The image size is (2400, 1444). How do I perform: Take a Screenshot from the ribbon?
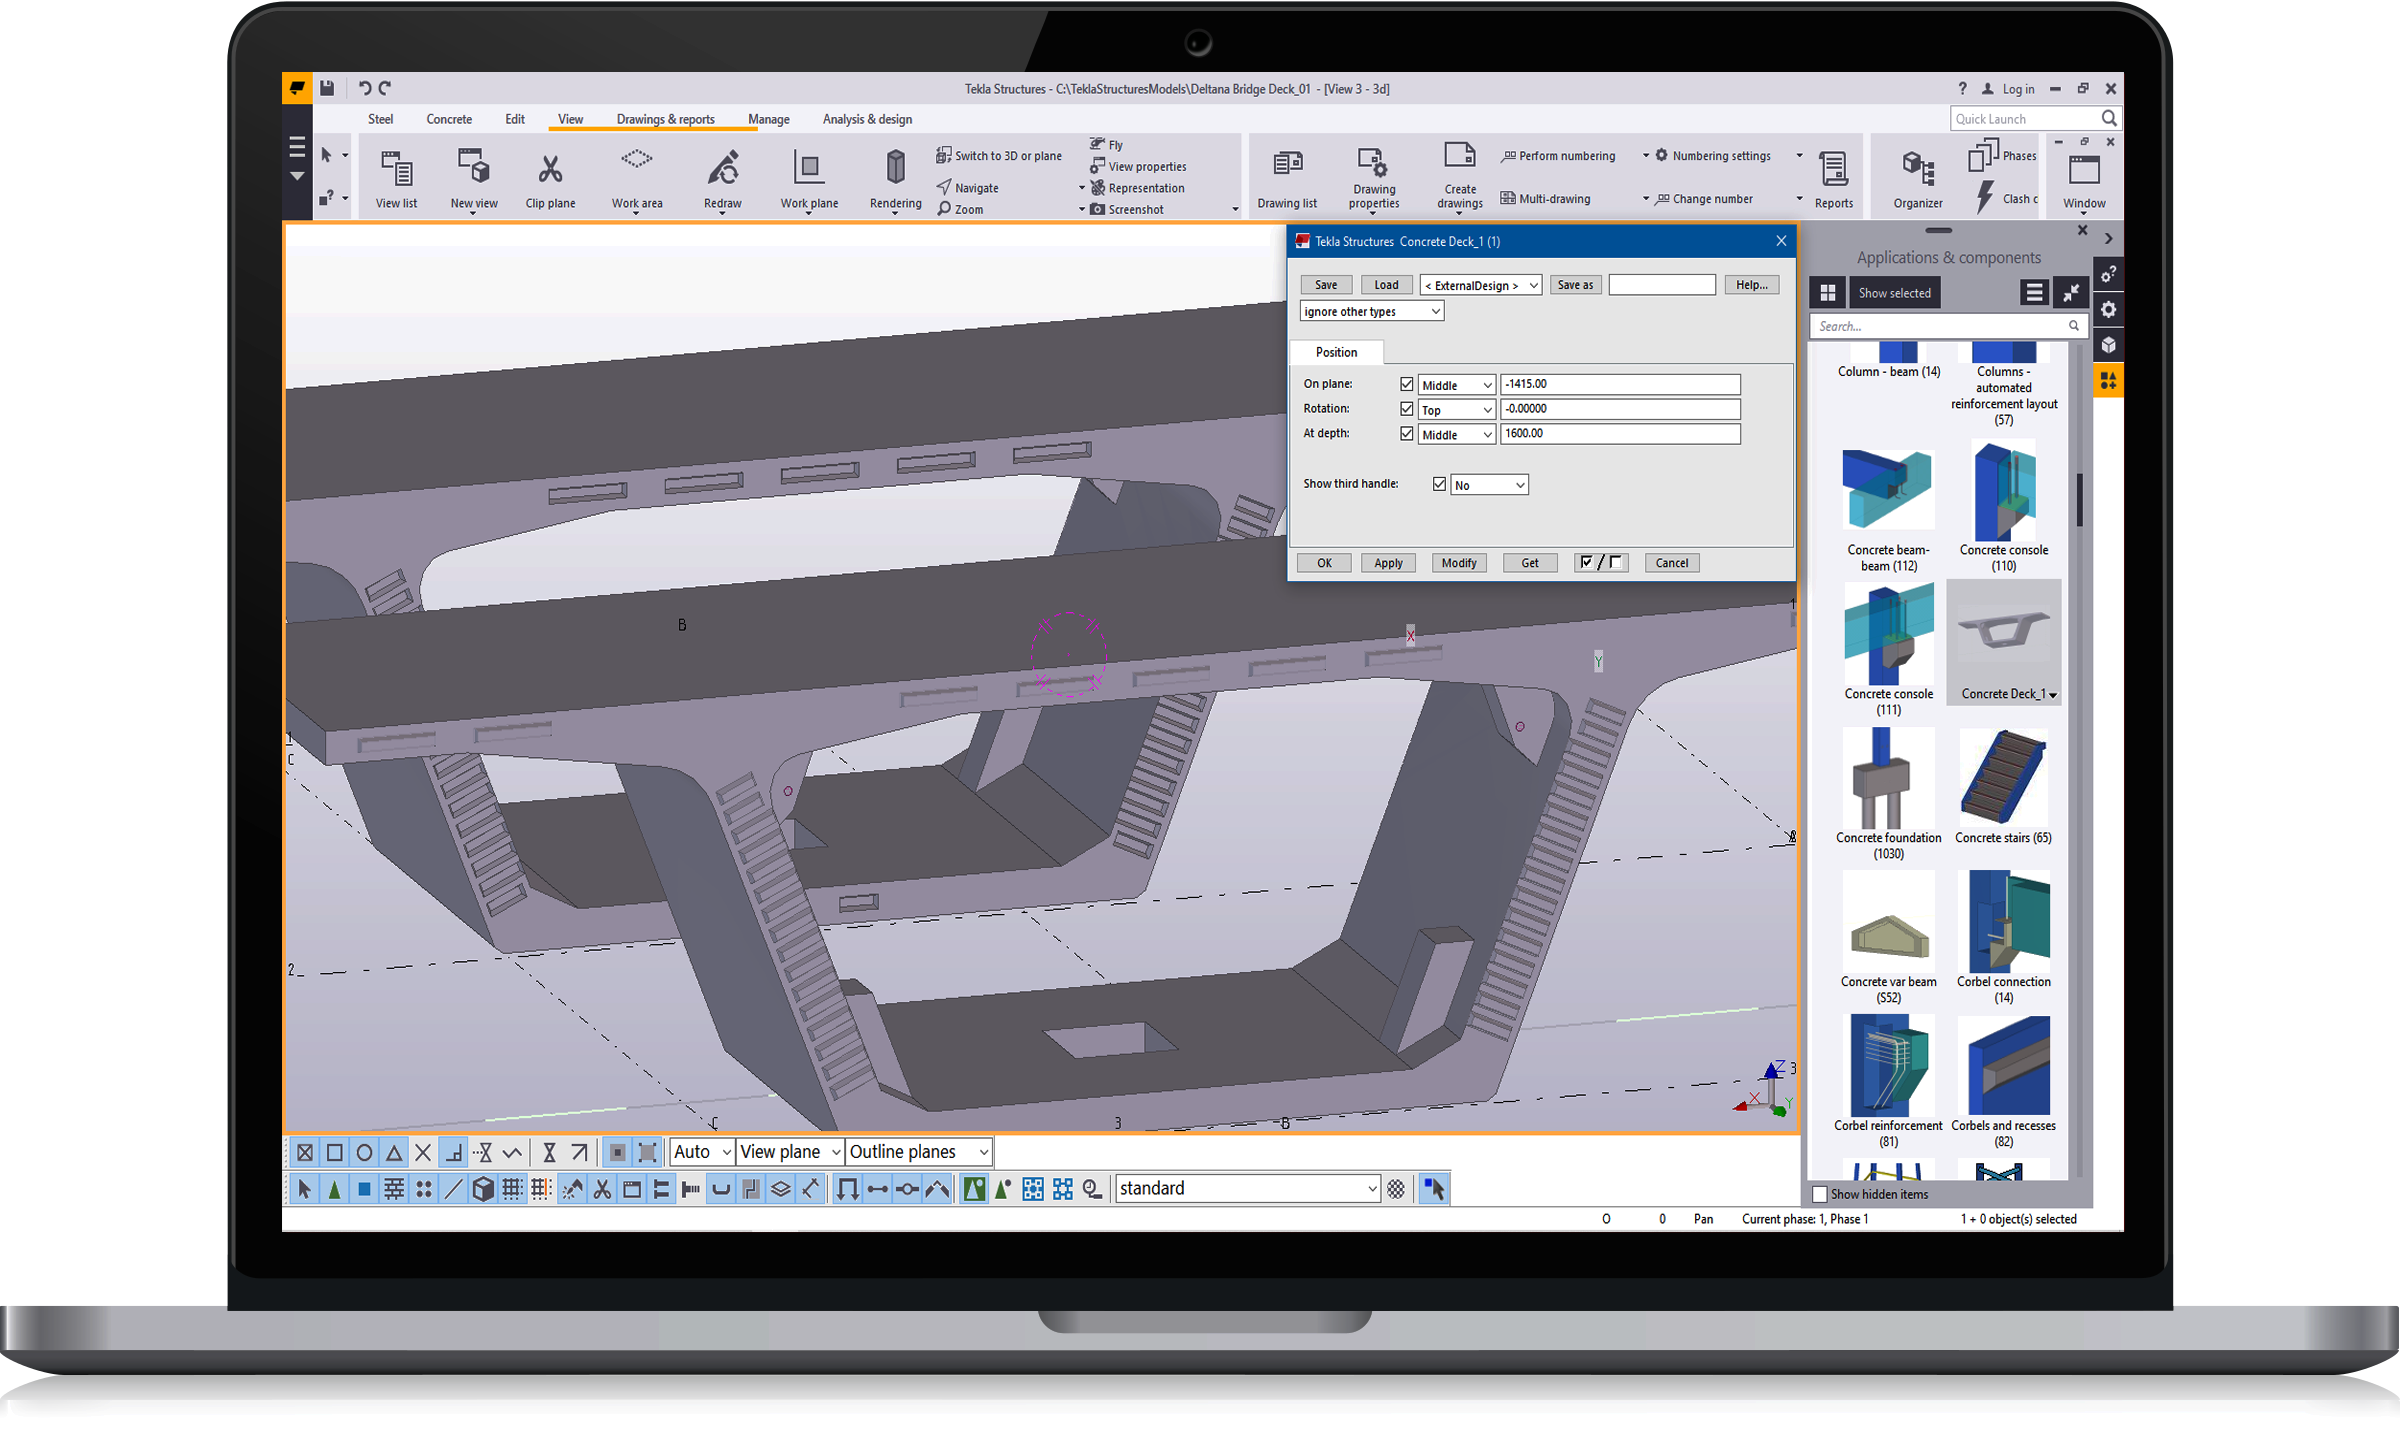1127,209
